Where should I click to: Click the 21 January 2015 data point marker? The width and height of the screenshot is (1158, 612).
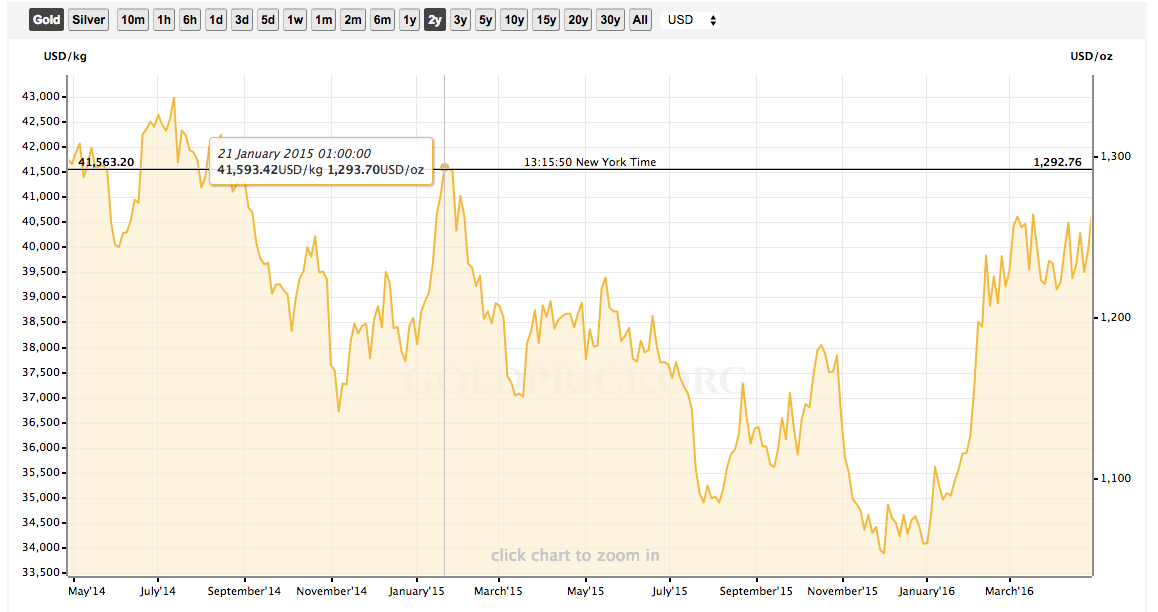[x=445, y=167]
